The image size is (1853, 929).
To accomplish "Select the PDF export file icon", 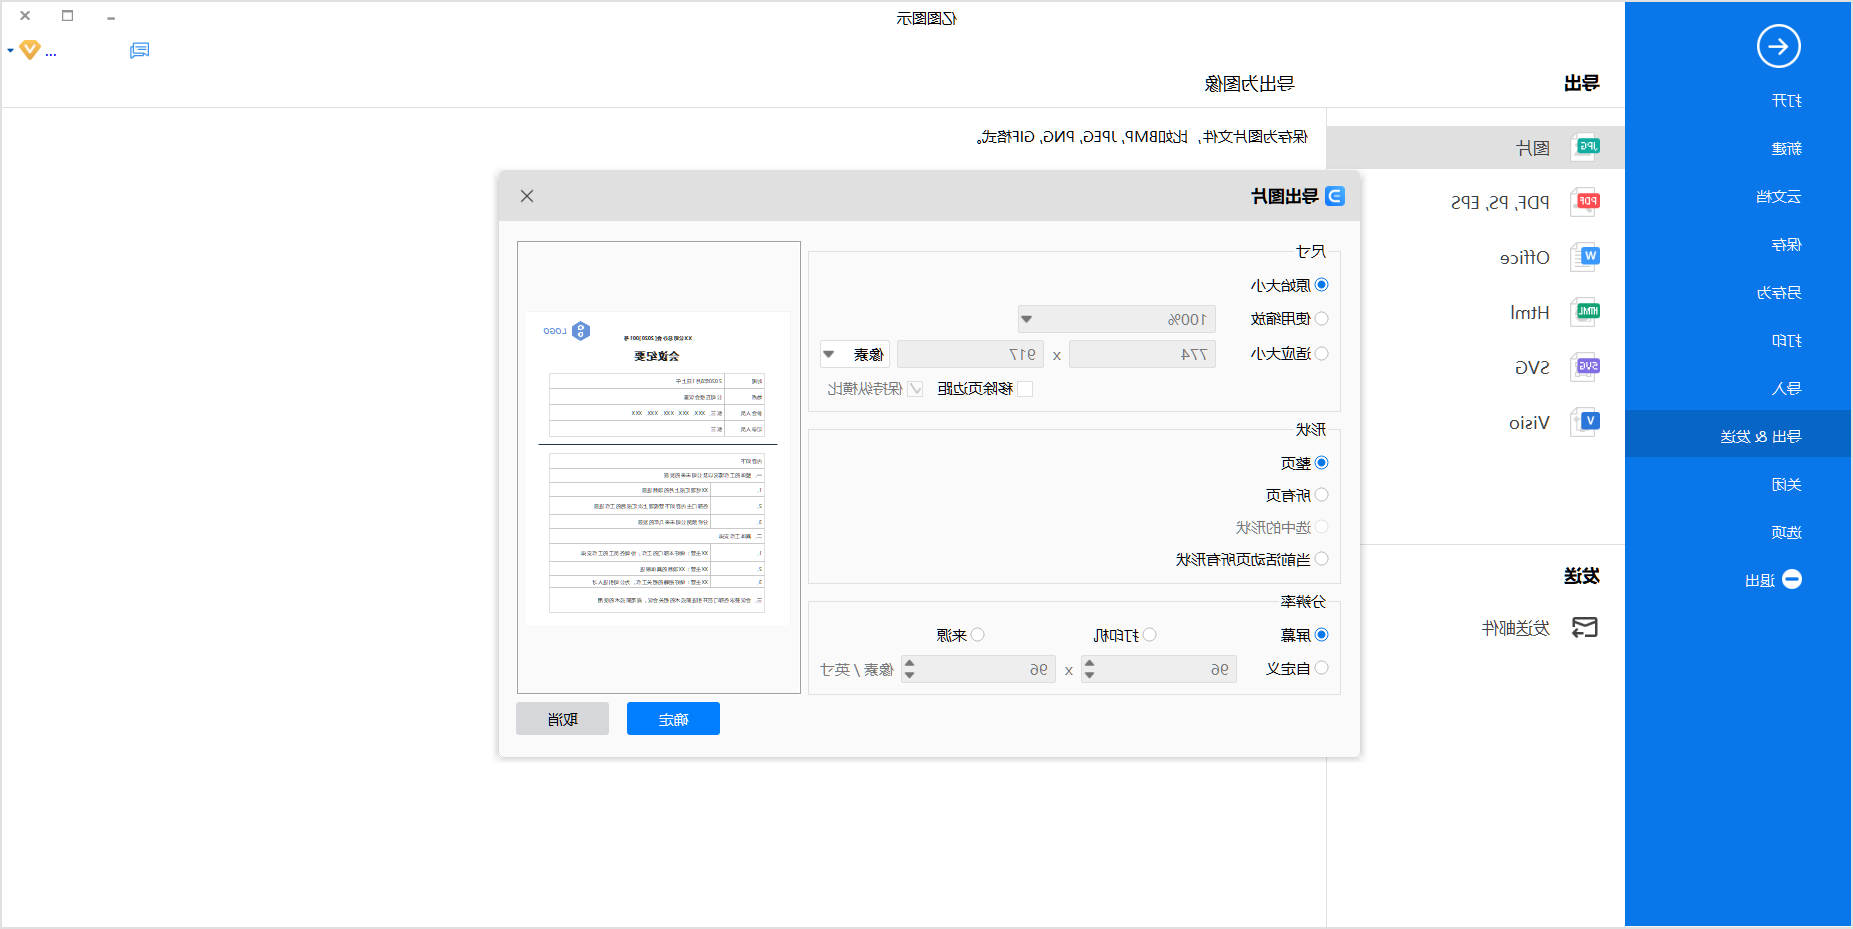I will (1586, 202).
